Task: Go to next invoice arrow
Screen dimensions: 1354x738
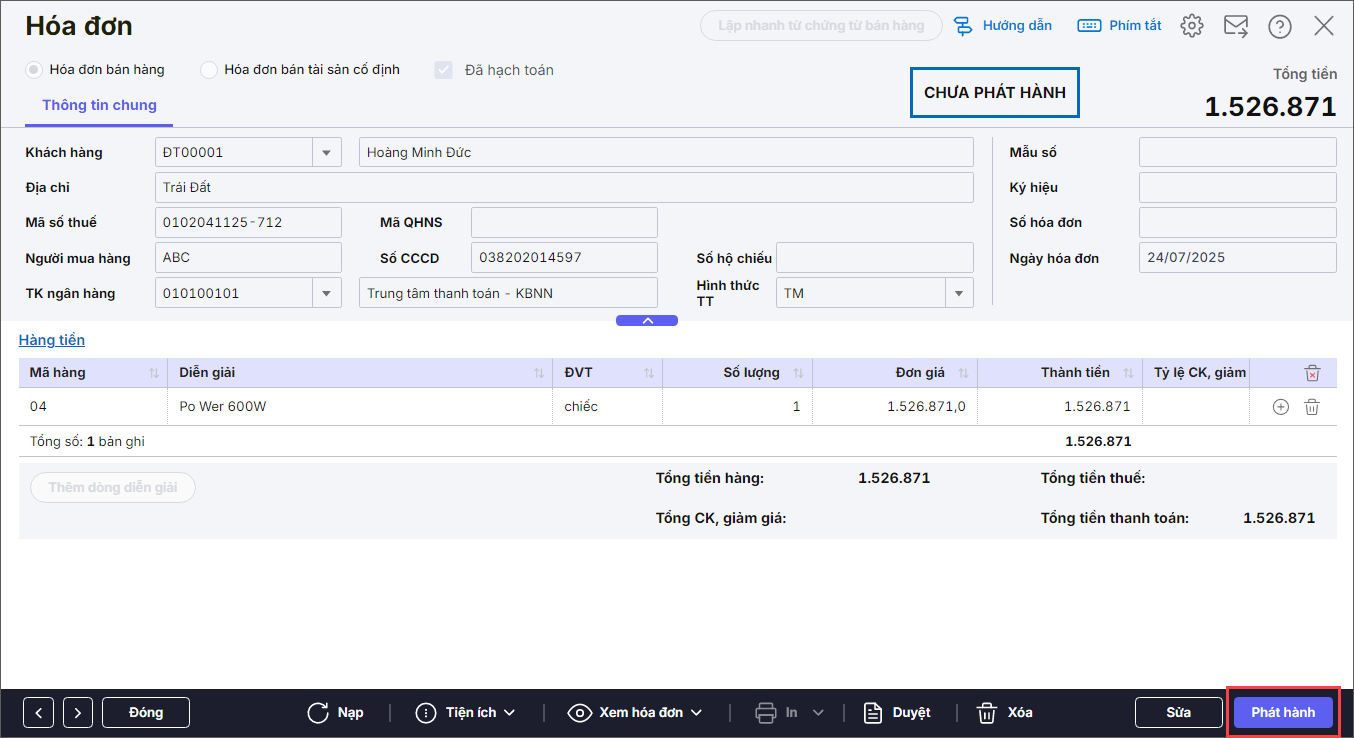Action: pyautogui.click(x=78, y=712)
